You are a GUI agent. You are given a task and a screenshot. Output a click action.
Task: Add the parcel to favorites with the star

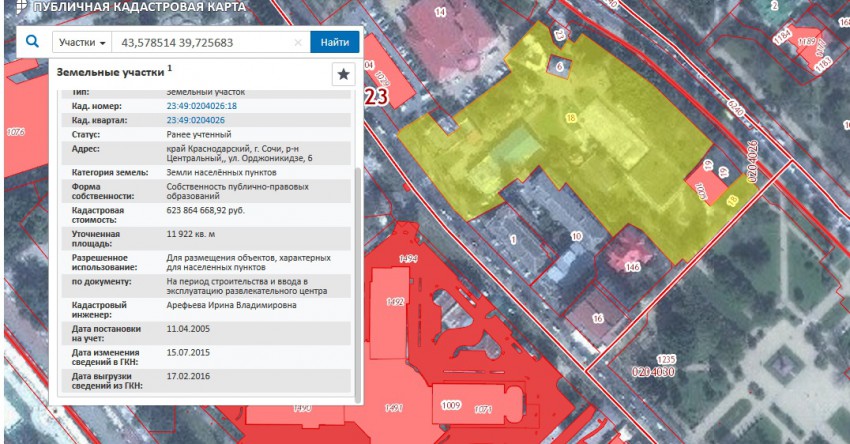click(343, 74)
